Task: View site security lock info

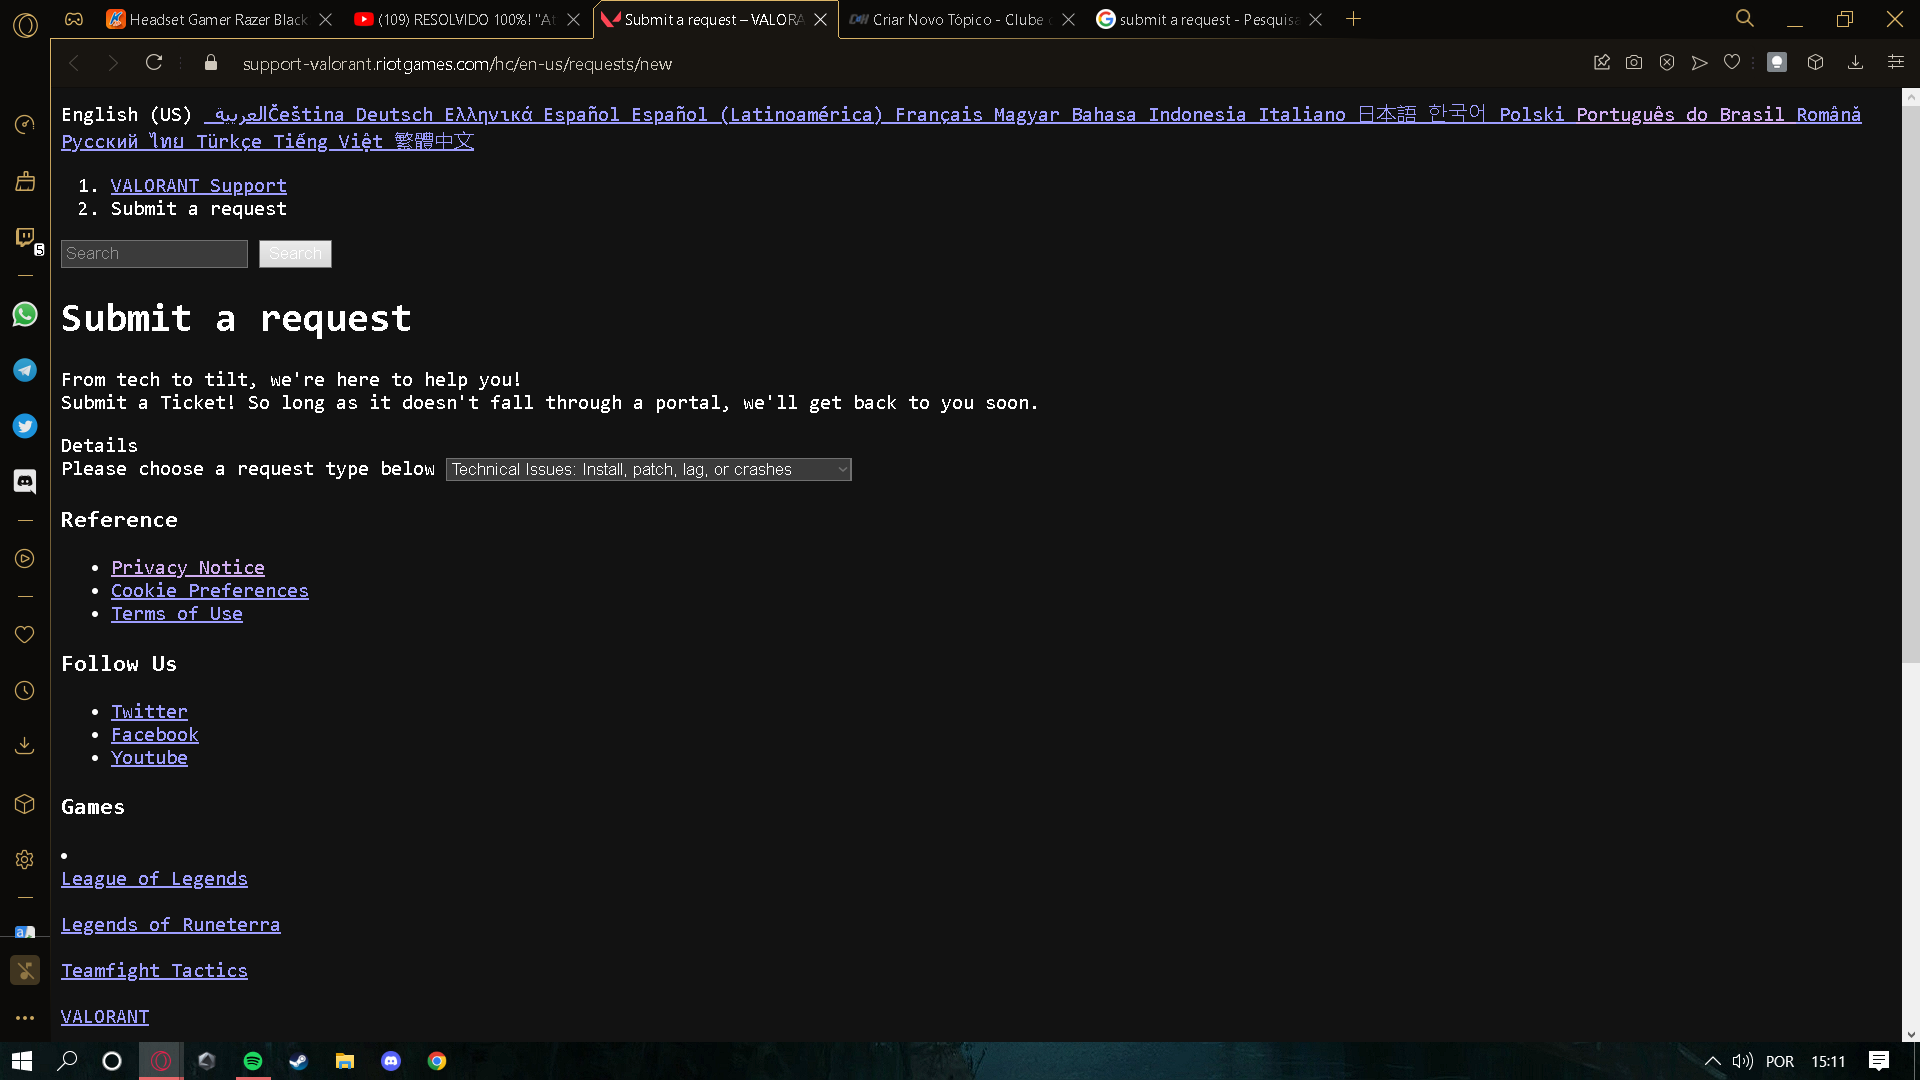Action: coord(210,63)
